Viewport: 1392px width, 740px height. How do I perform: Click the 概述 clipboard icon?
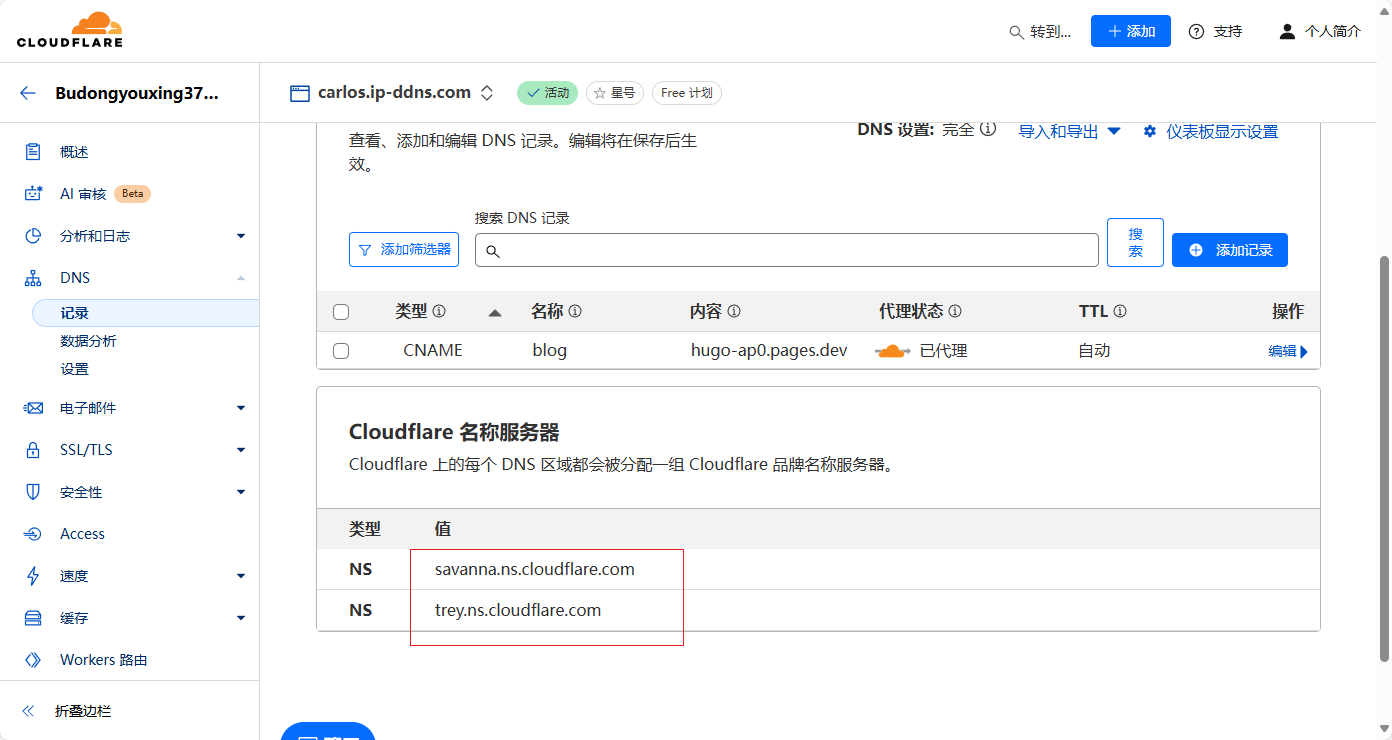(33, 152)
